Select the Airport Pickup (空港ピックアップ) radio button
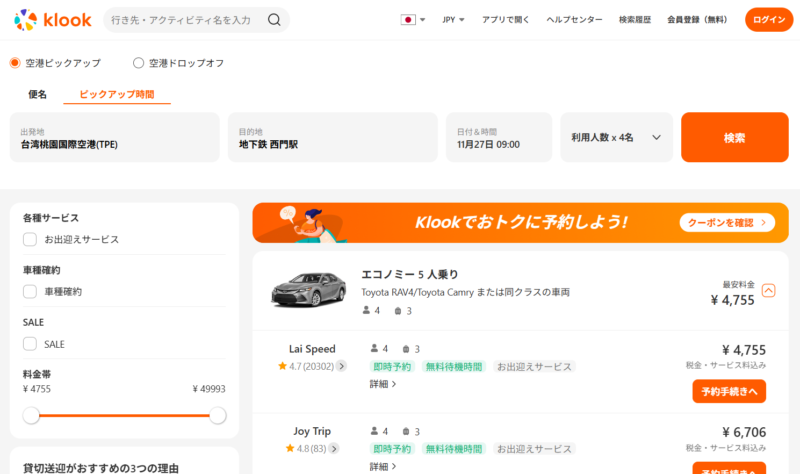Image resolution: width=800 pixels, height=474 pixels. [15, 63]
